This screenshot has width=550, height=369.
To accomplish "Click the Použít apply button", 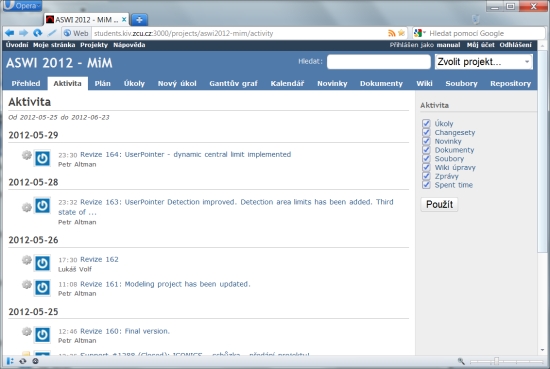I will tap(439, 204).
